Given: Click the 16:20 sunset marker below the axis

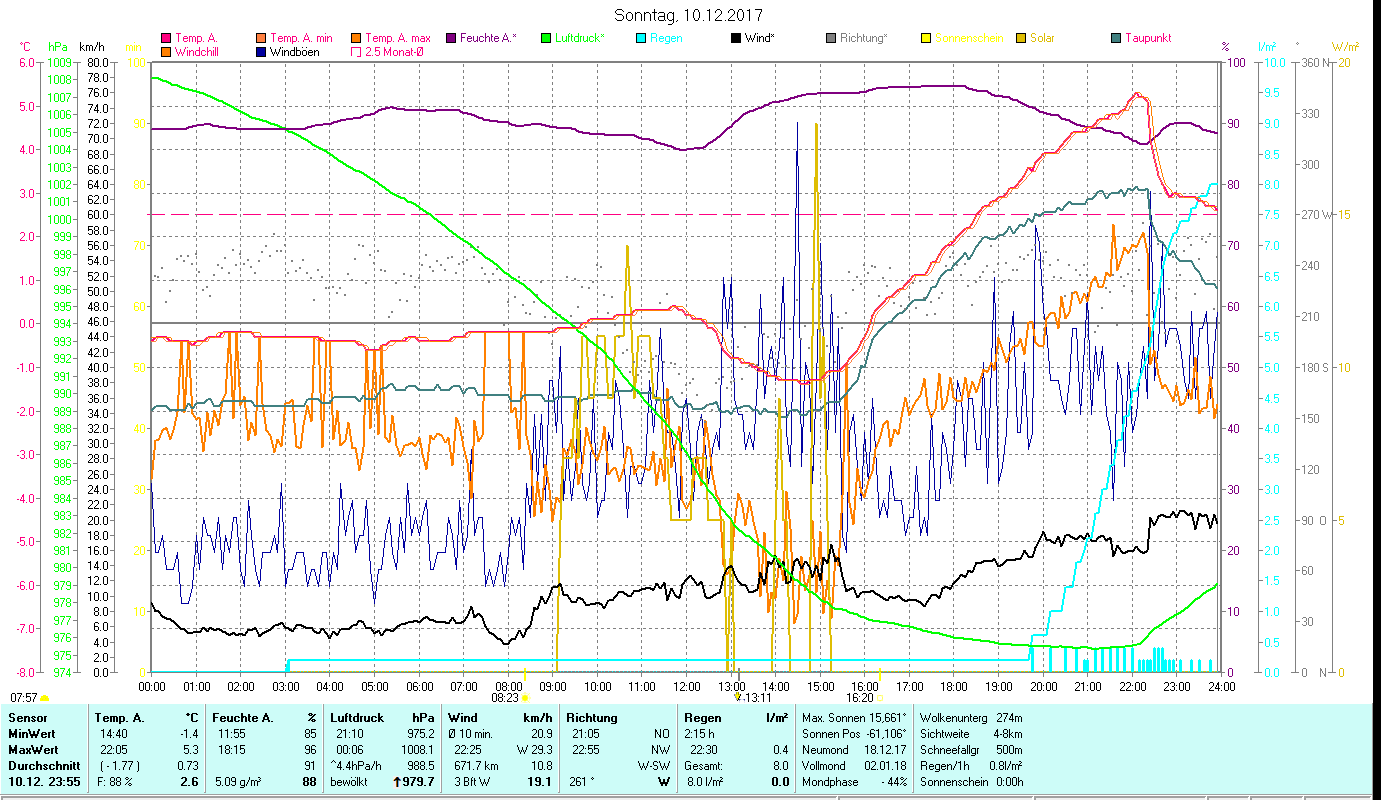Looking at the screenshot, I should pos(860,698).
